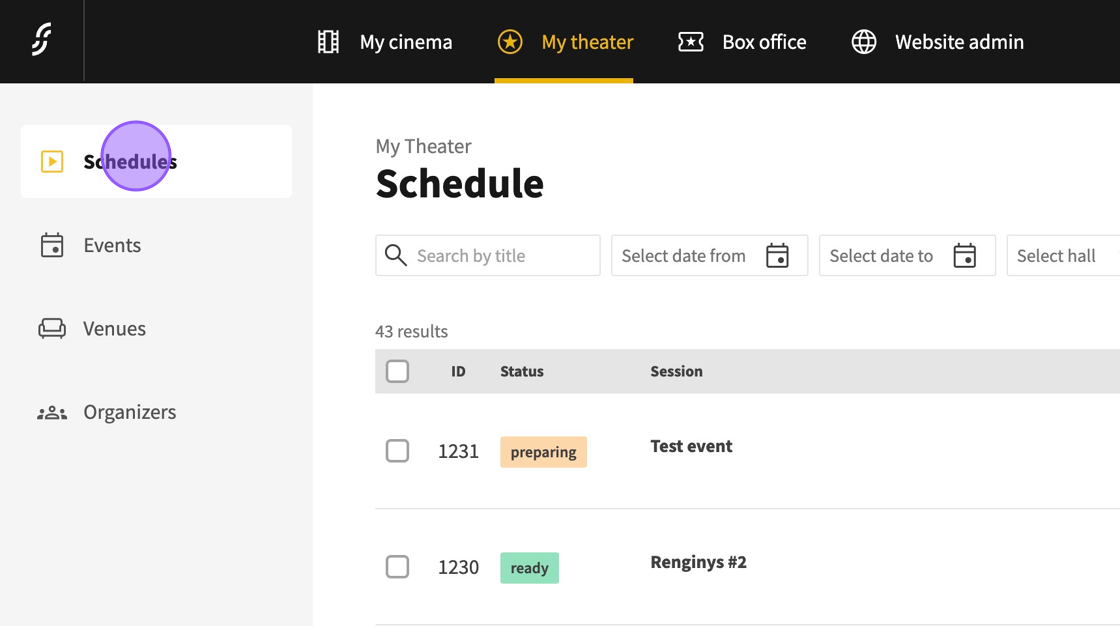Click the ticket icon beside Box office

691,42
